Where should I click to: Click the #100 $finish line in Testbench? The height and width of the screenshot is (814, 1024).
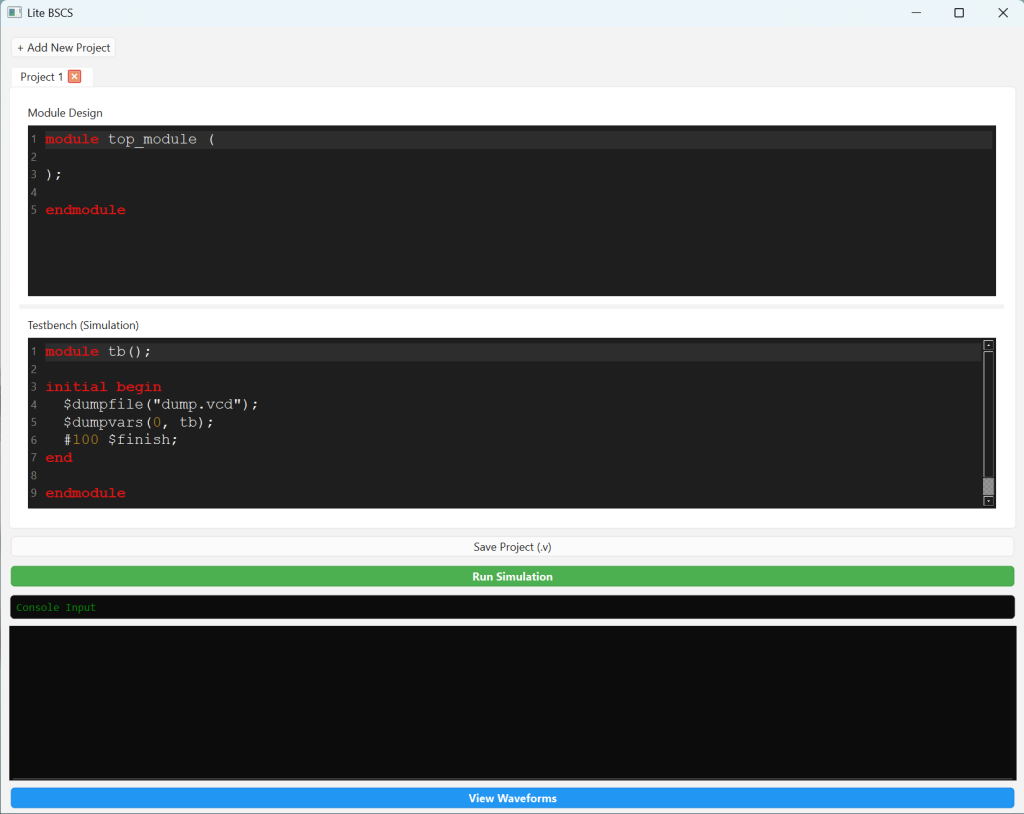pyautogui.click(x=120, y=440)
